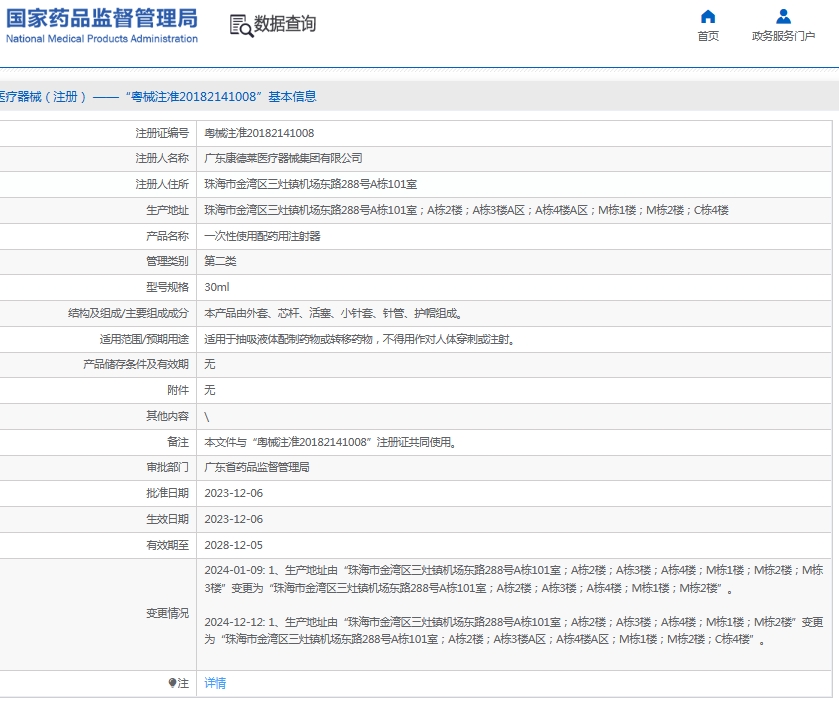Click the 批准日期 row label
The height and width of the screenshot is (701, 839).
coord(167,493)
